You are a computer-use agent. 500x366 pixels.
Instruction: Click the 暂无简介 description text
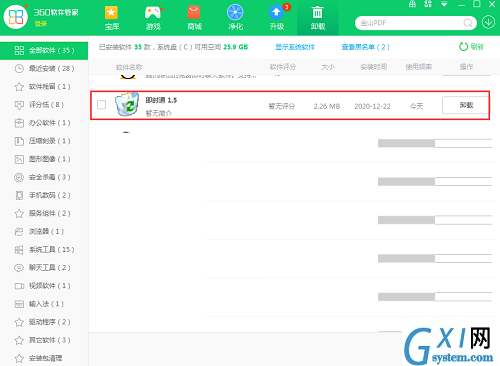point(159,113)
